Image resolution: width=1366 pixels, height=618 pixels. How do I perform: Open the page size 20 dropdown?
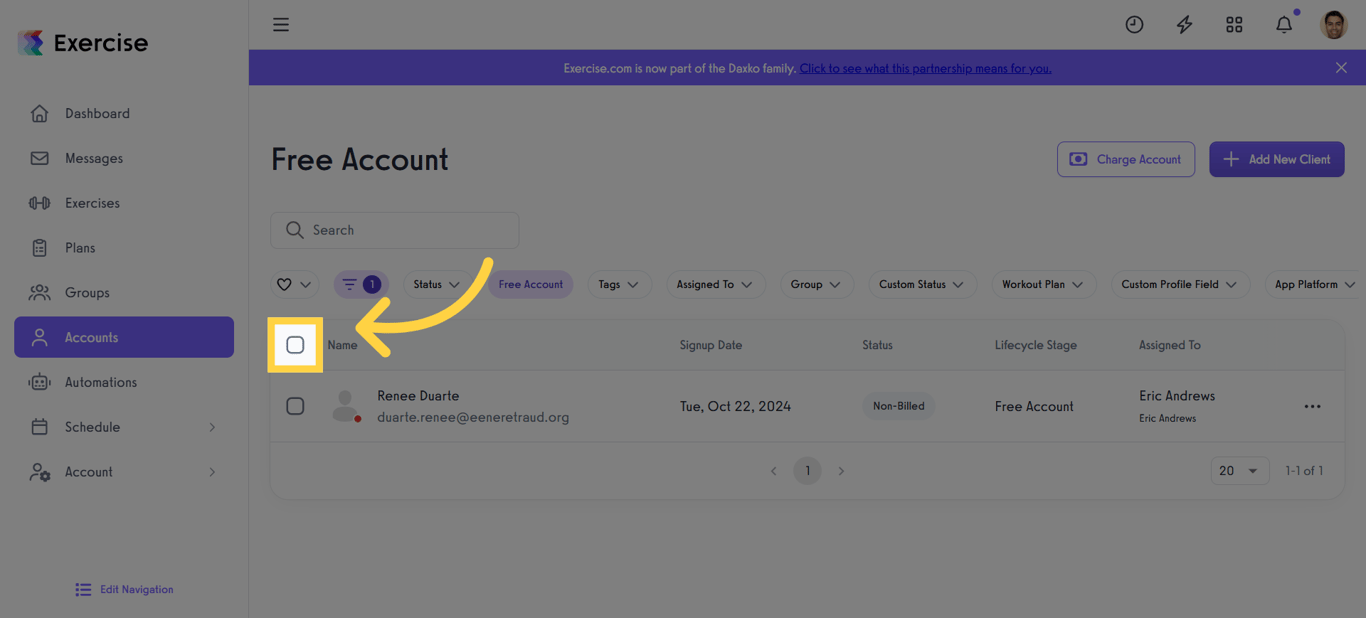pyautogui.click(x=1240, y=470)
